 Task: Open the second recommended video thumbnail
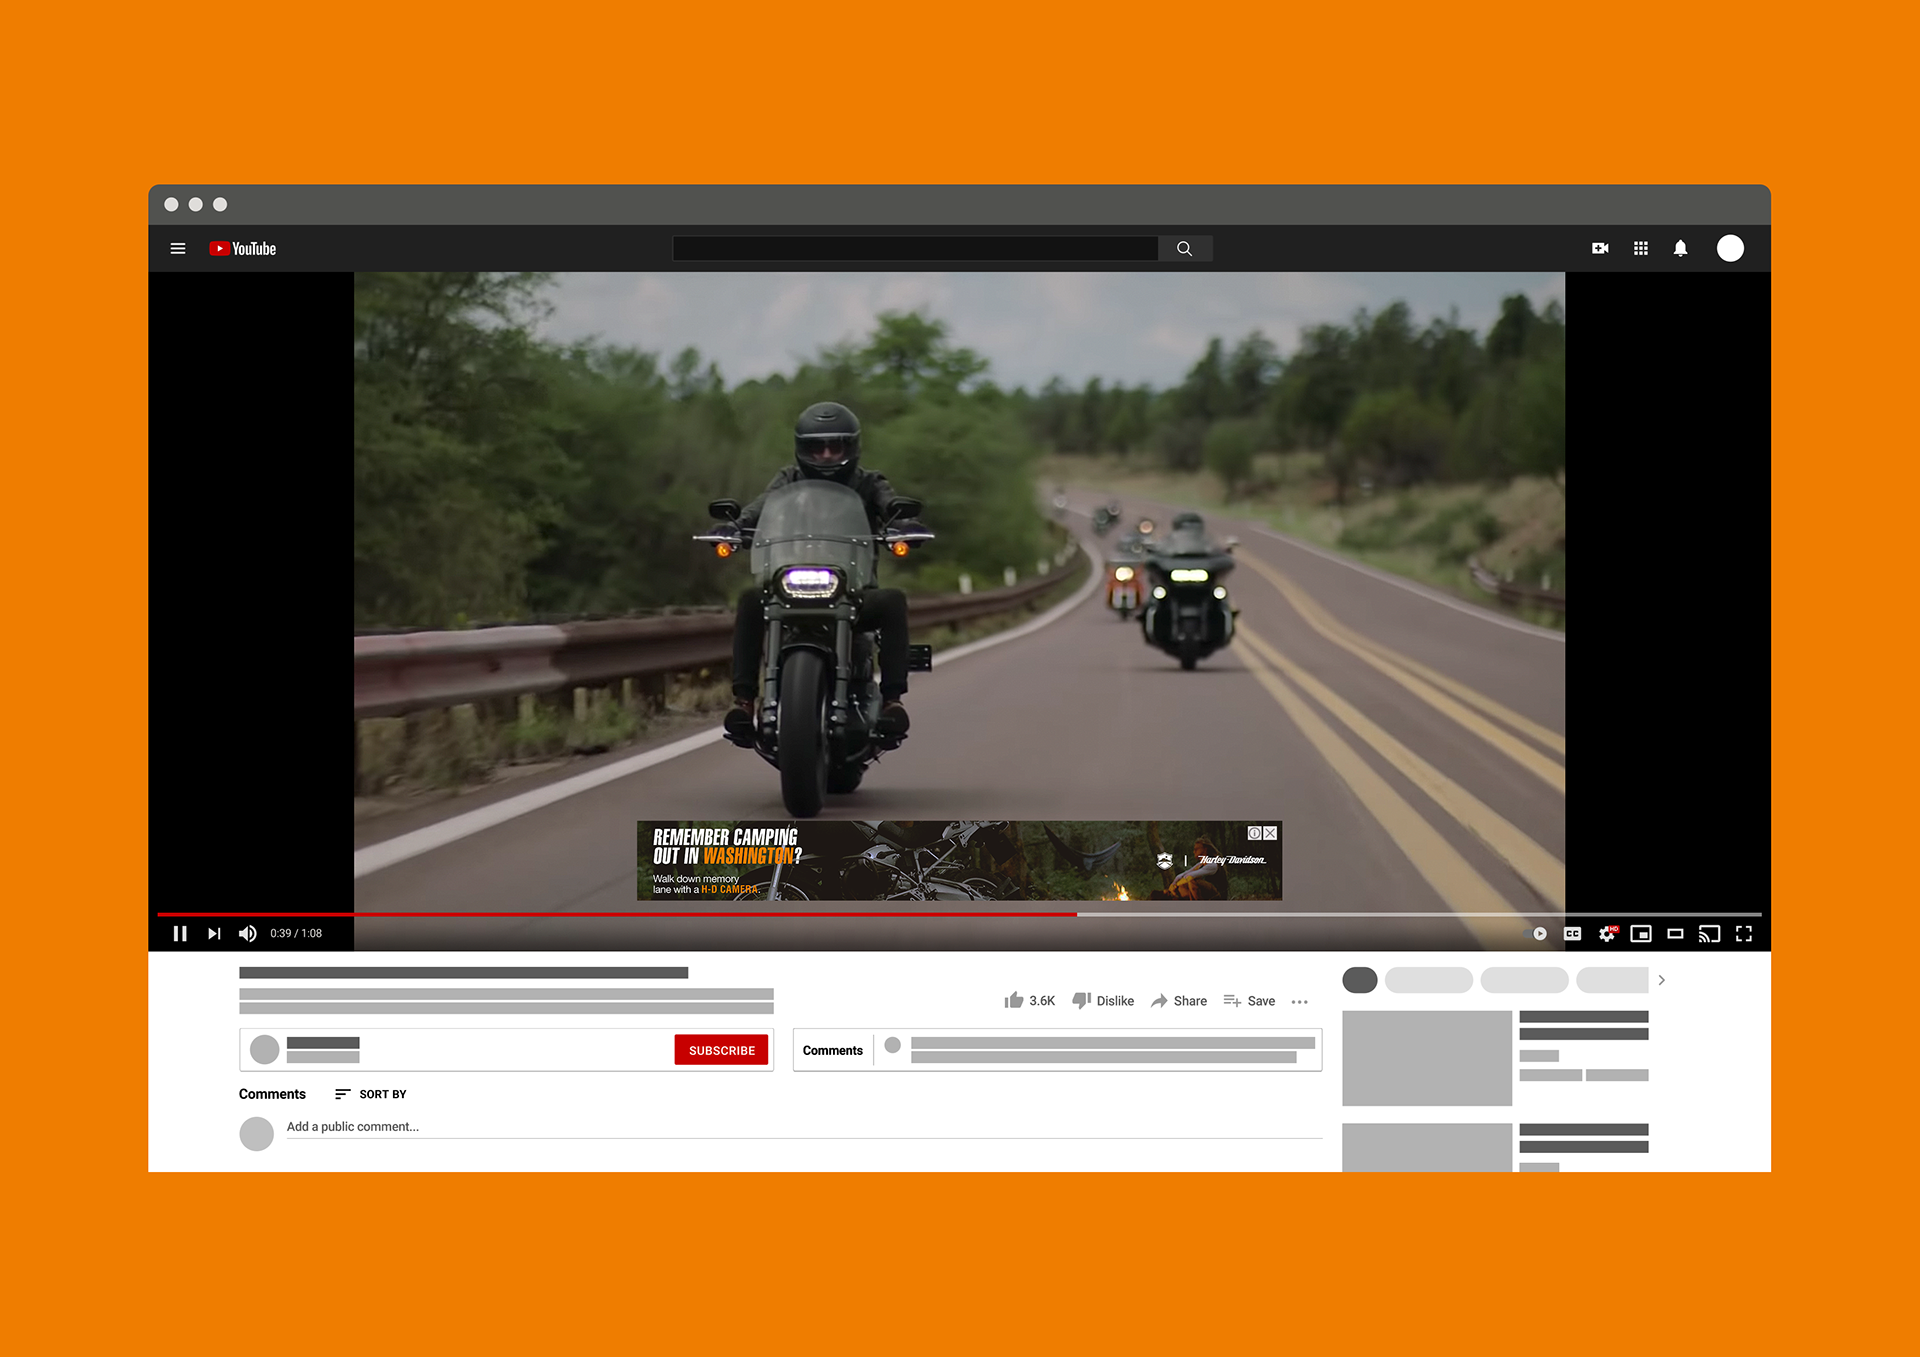point(1427,1147)
